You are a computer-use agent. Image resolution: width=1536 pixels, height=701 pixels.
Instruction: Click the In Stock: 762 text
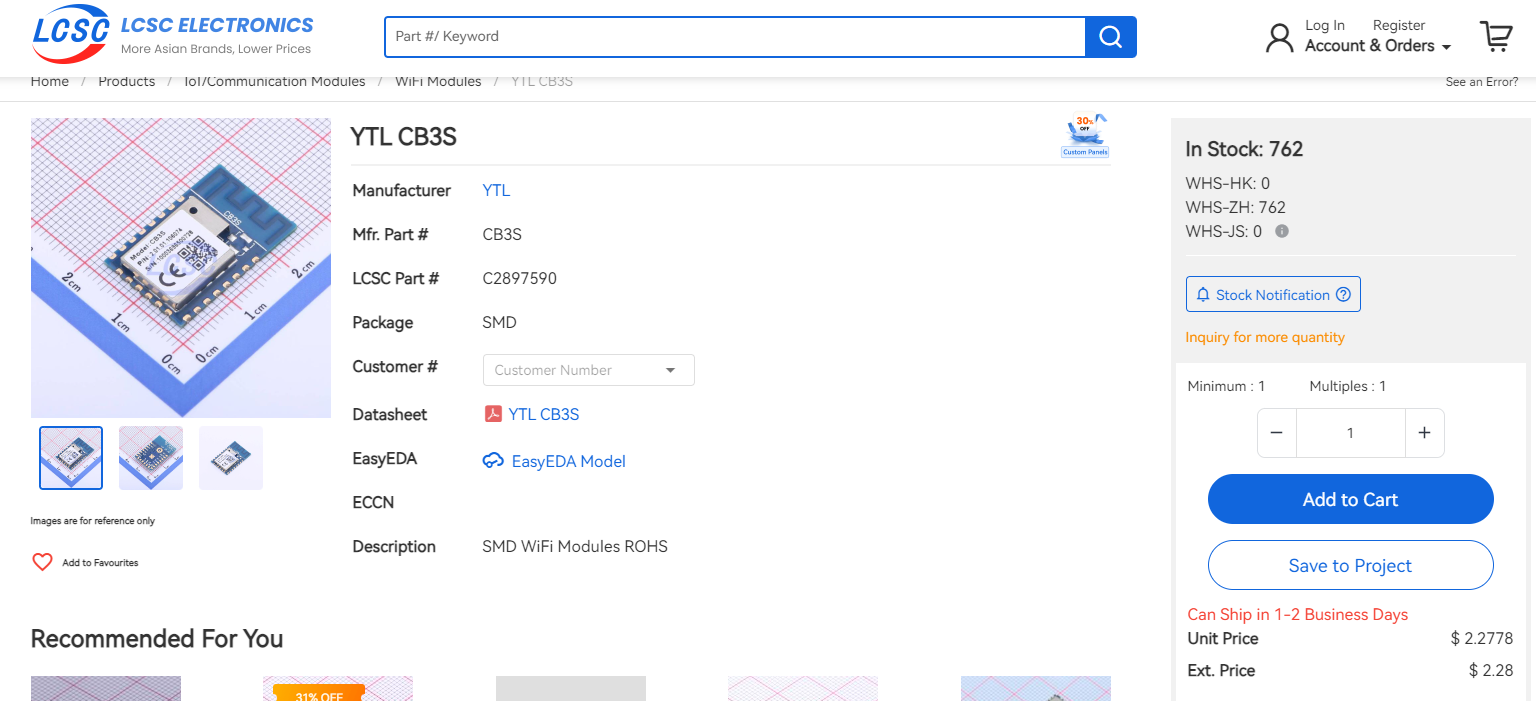1244,149
